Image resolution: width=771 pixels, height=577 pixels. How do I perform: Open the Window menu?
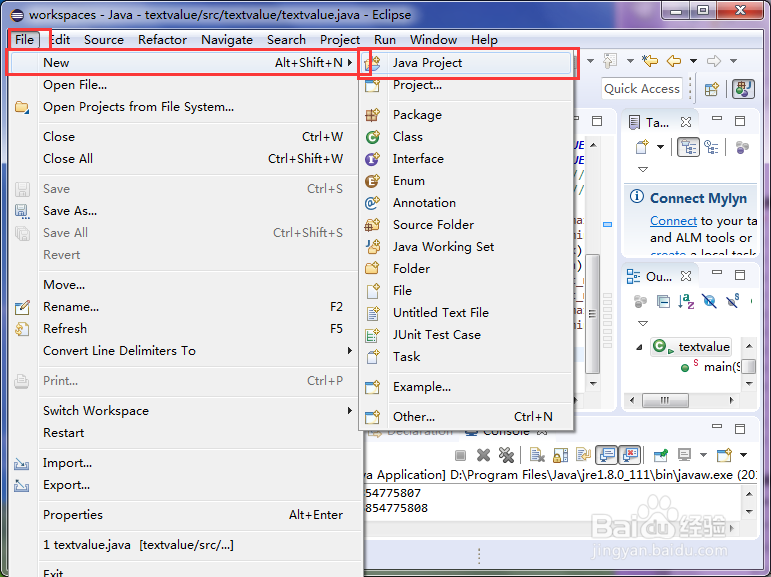pos(433,40)
